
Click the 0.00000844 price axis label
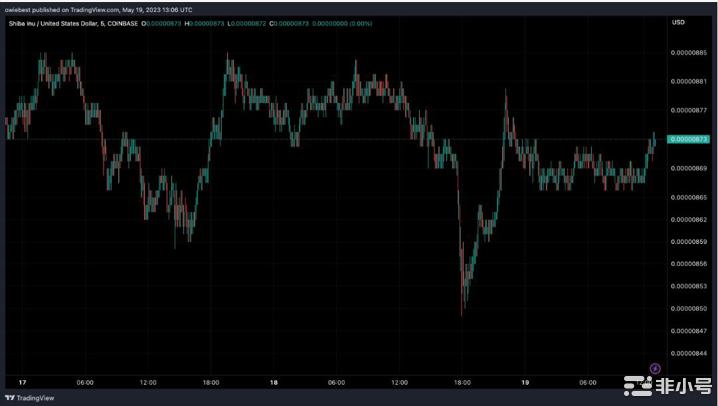(x=688, y=352)
